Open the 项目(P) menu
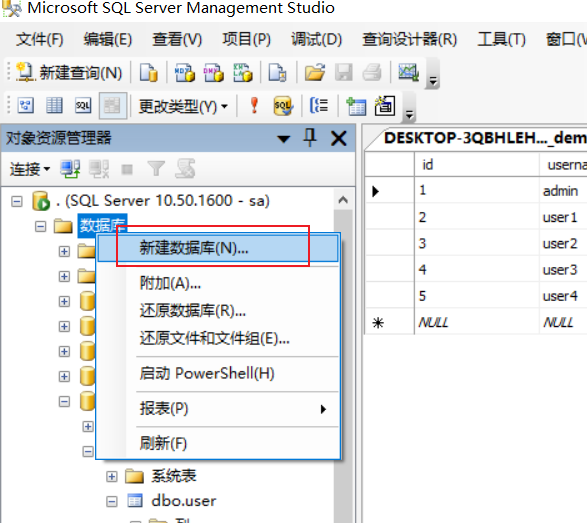Viewport: 587px width, 523px height. [x=246, y=39]
